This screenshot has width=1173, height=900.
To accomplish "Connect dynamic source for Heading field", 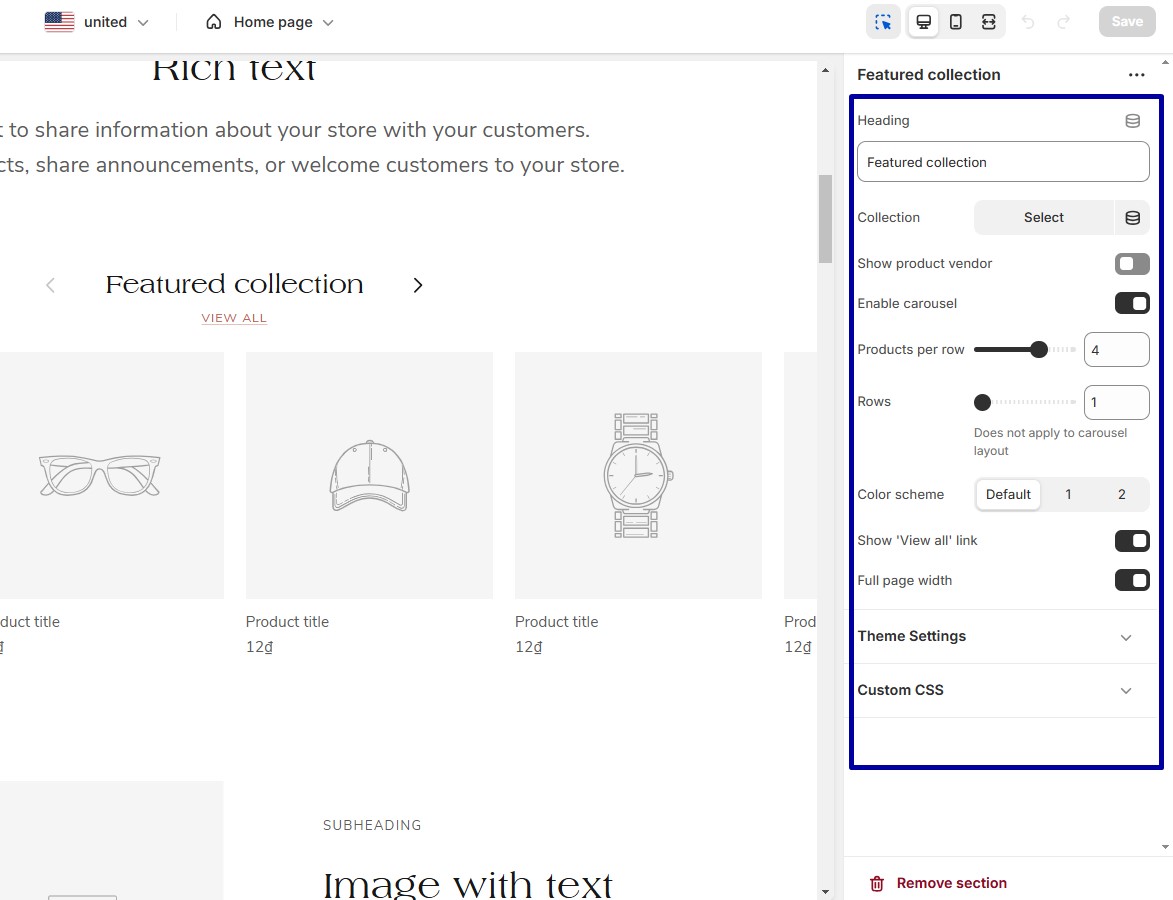I will coord(1133,120).
